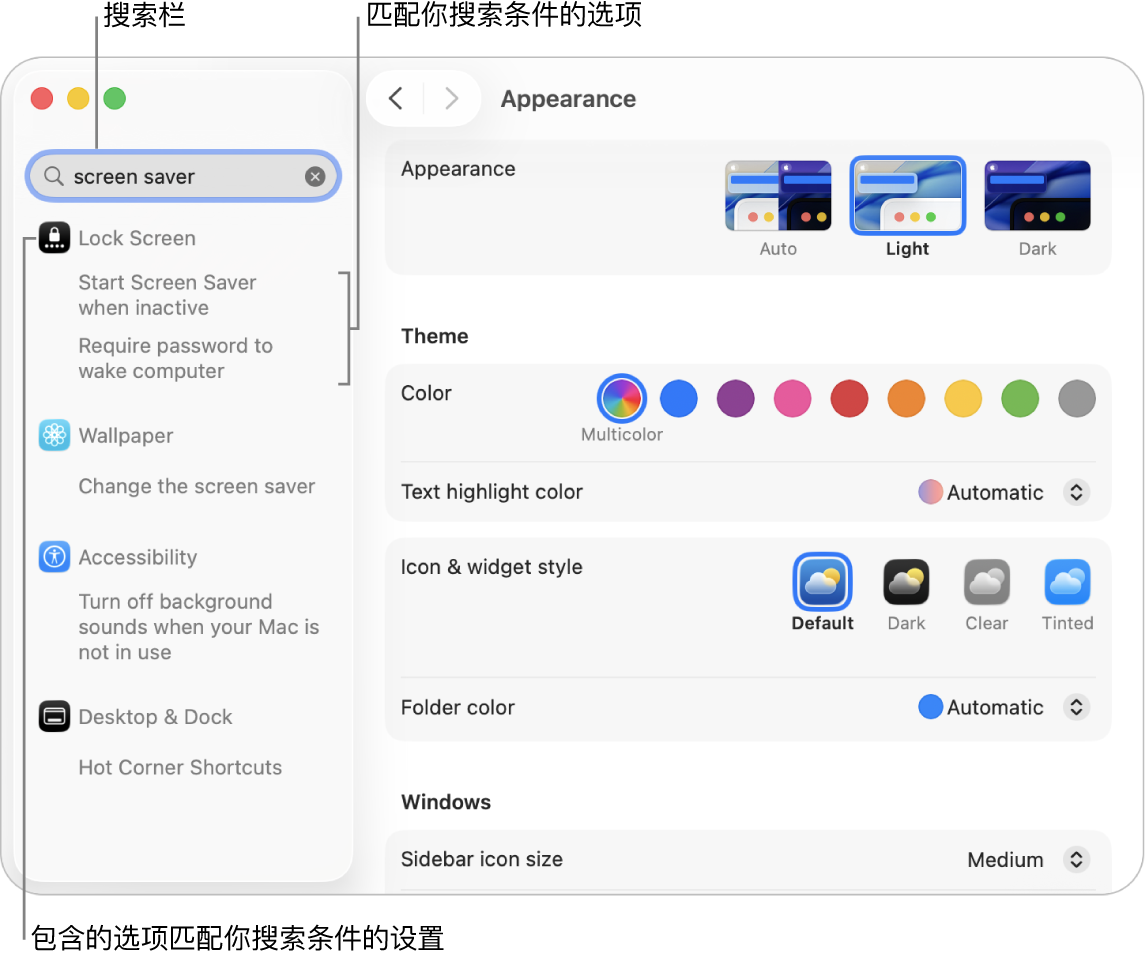Screen dimensions: 1146x958
Task: Open the Text highlight color dropdown
Action: click(x=1076, y=492)
